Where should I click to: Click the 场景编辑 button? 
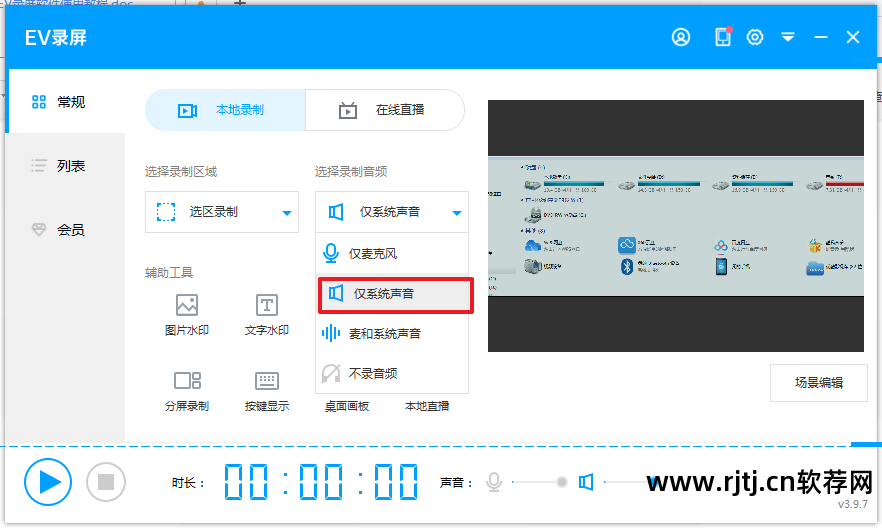pos(818,383)
